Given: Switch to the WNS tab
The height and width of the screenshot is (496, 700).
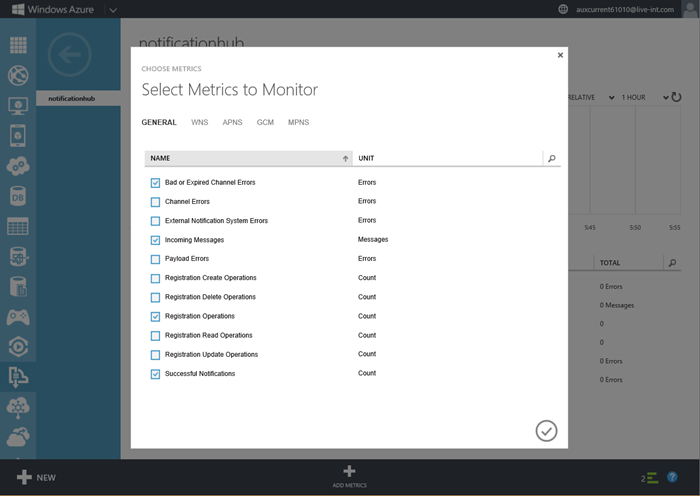Looking at the screenshot, I should pyautogui.click(x=200, y=122).
